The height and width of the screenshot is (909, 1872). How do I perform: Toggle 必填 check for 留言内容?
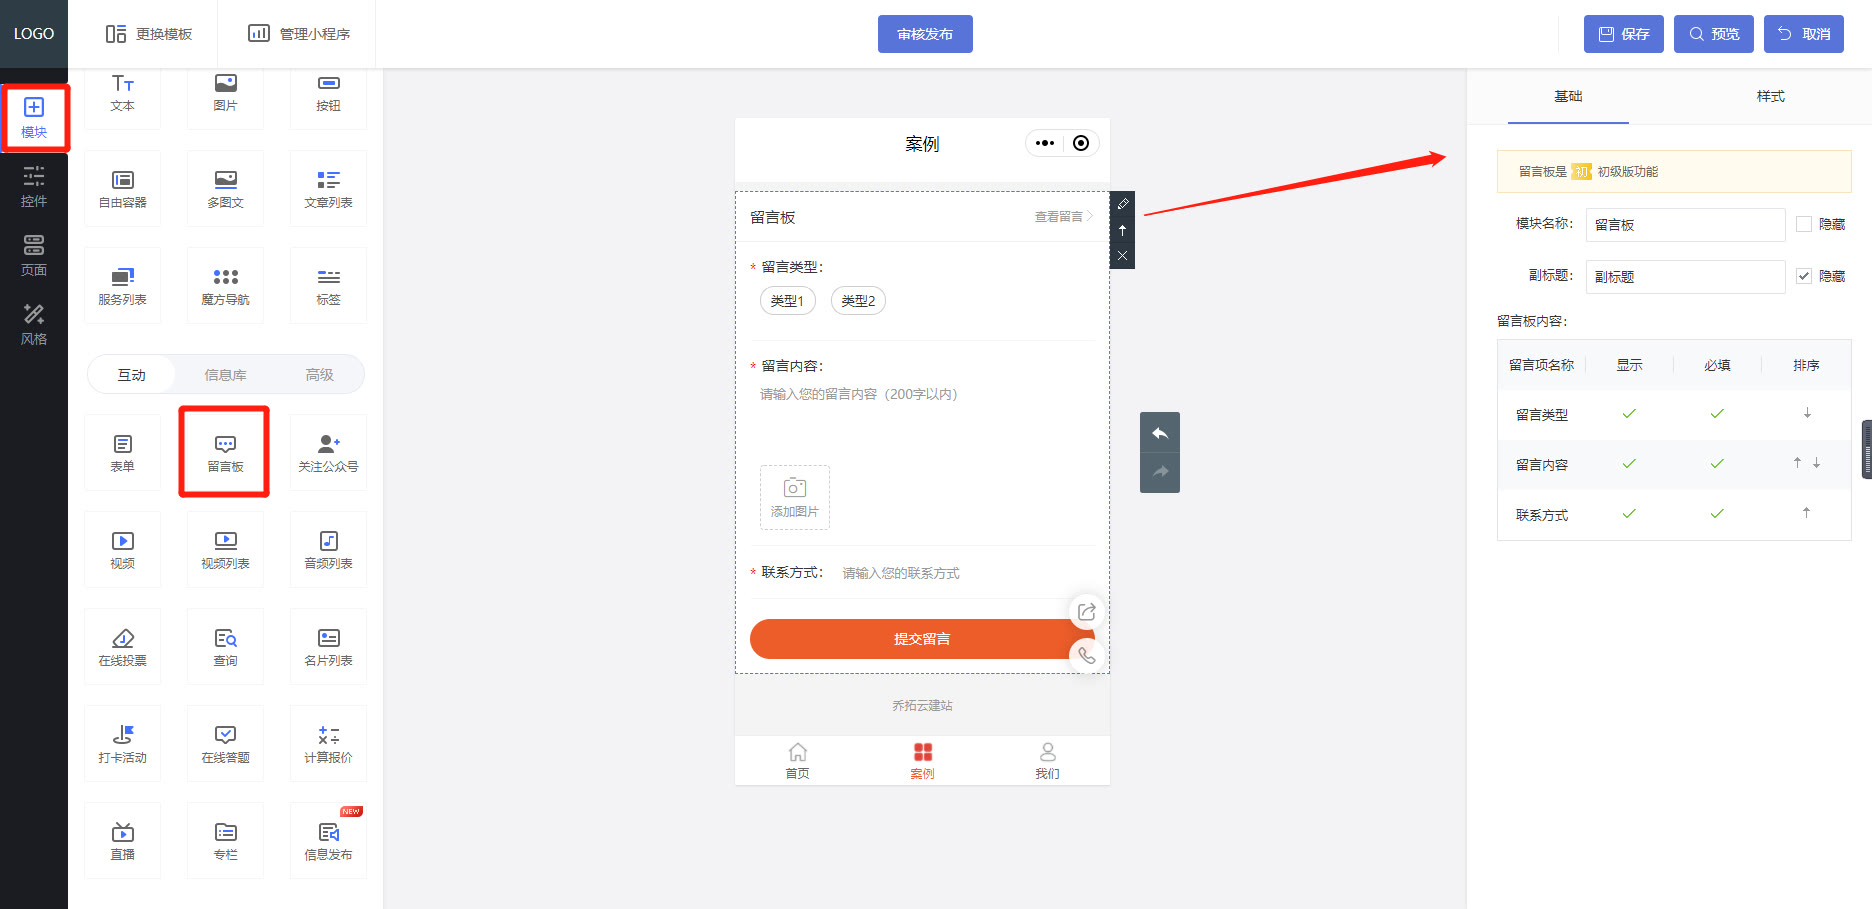click(1717, 464)
